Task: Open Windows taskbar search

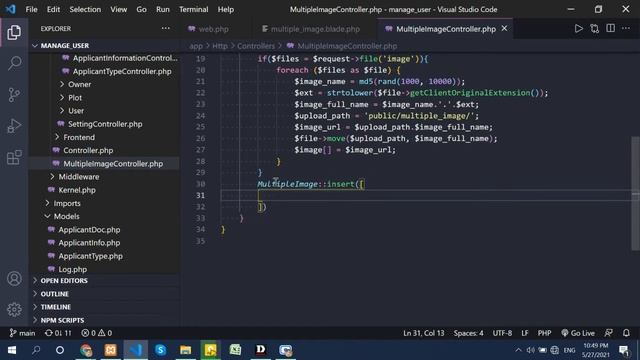Action: 36,350
